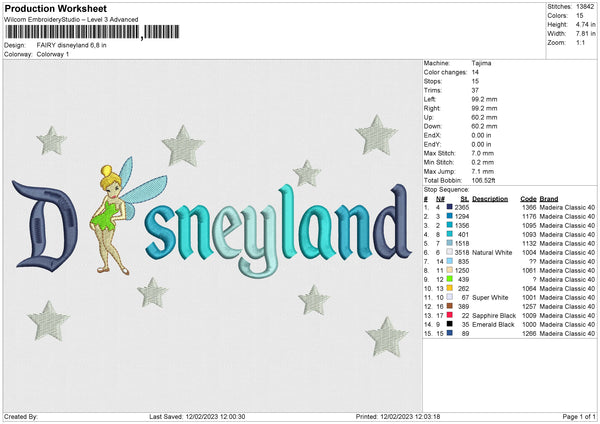Click the Colorway 1 value

pyautogui.click(x=53, y=54)
